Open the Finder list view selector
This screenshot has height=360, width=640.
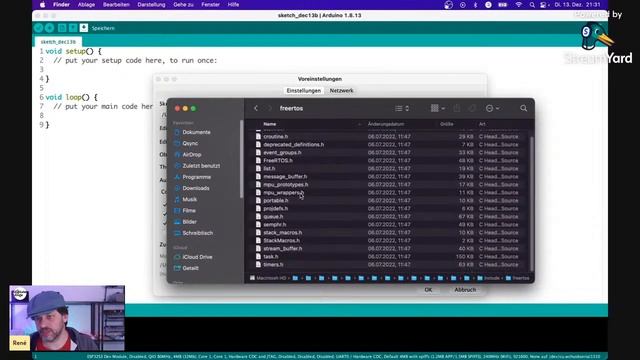(402, 108)
